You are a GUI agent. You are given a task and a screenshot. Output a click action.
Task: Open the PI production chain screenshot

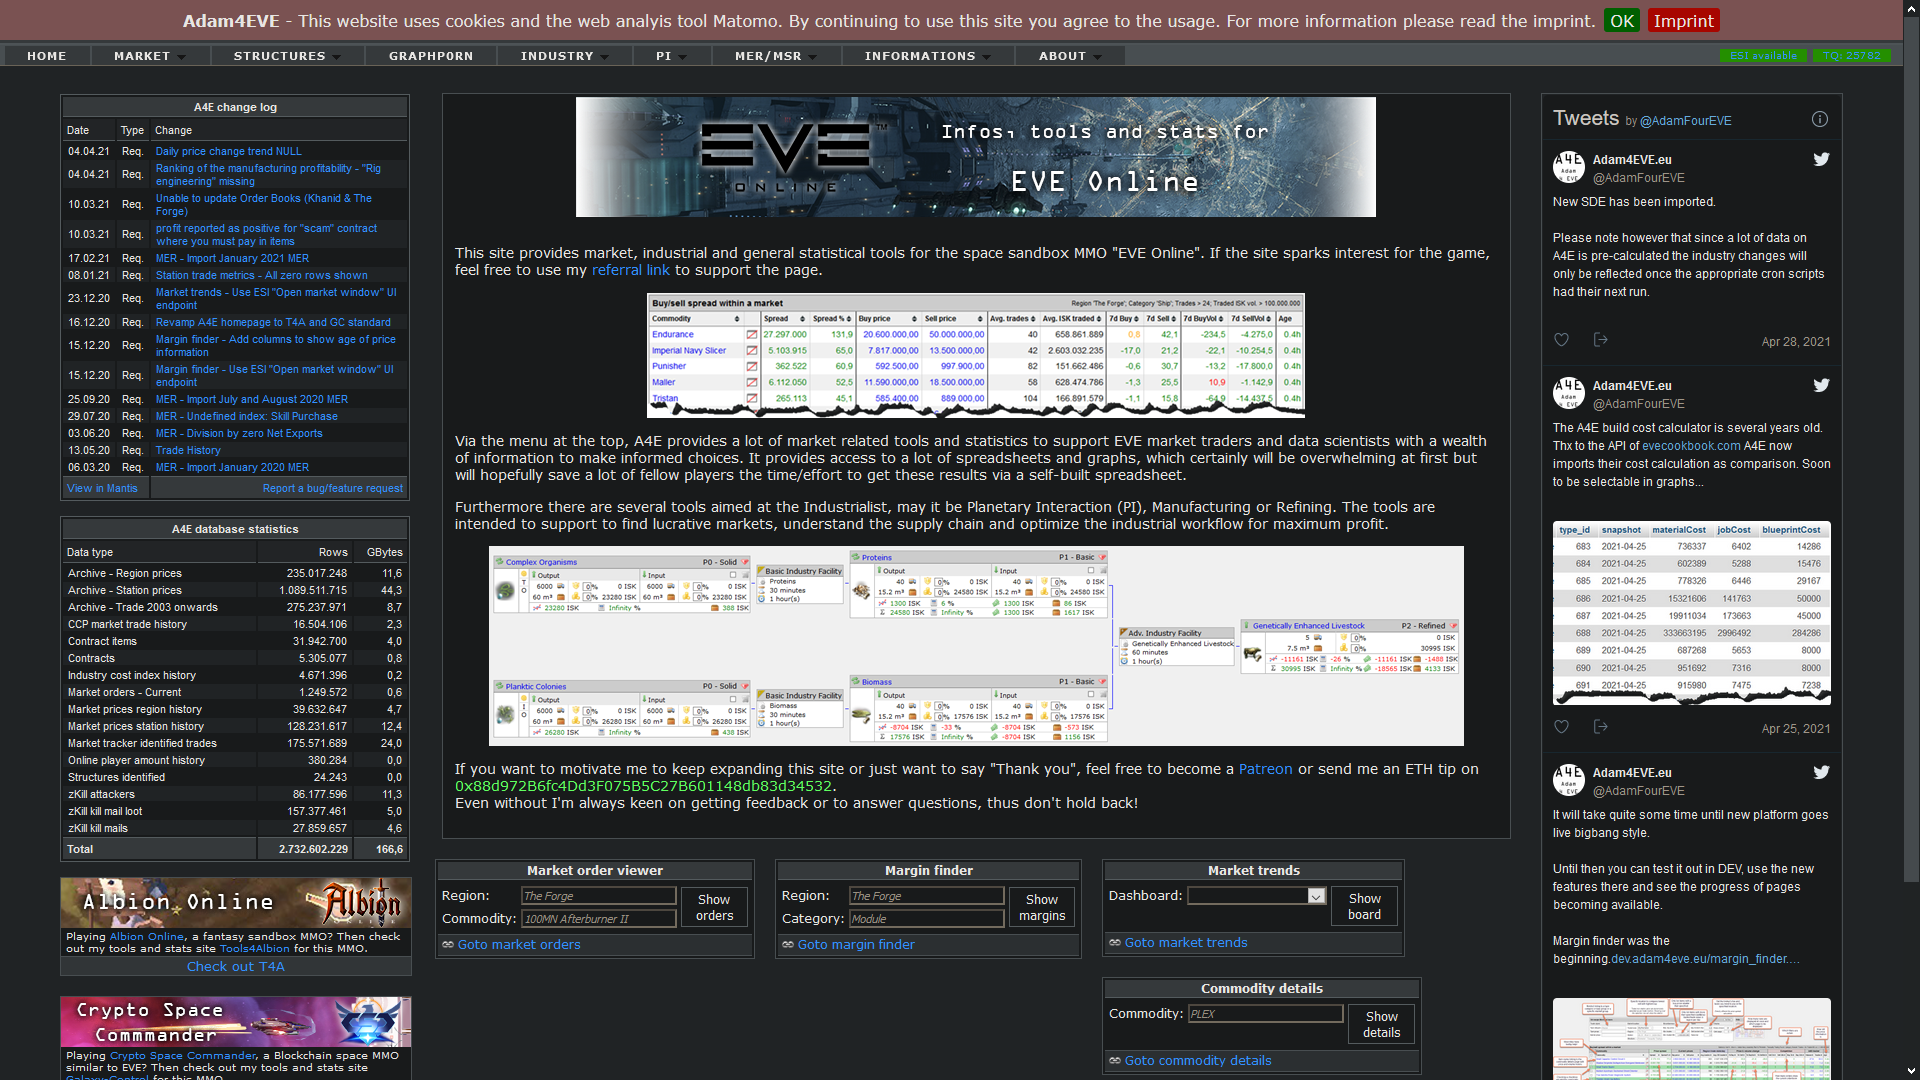976,646
